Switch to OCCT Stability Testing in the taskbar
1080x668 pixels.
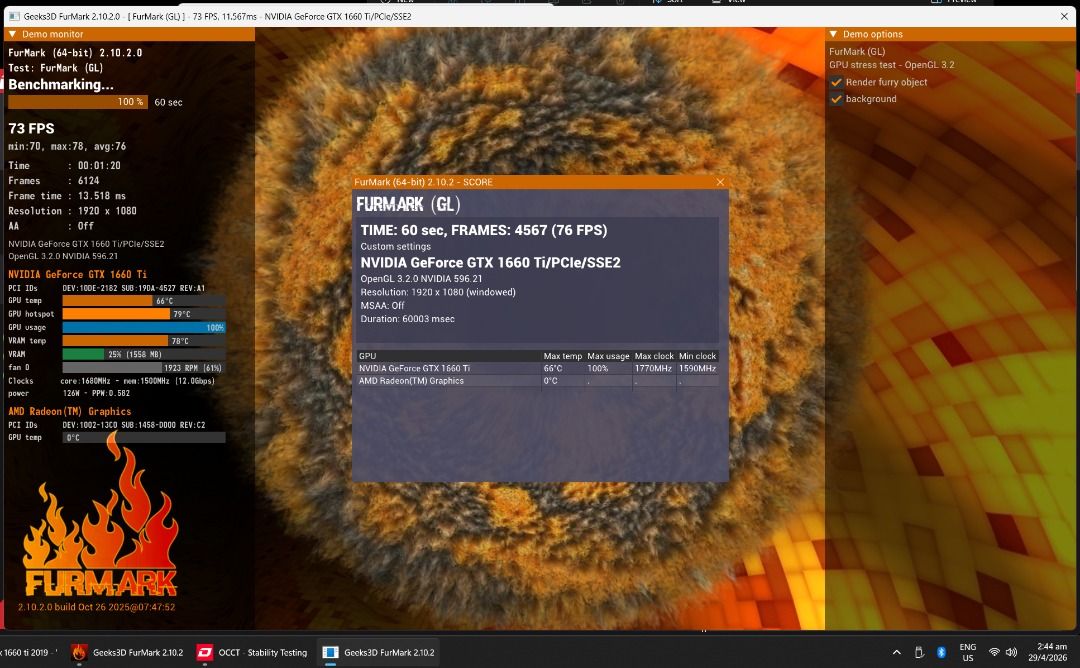(x=252, y=652)
